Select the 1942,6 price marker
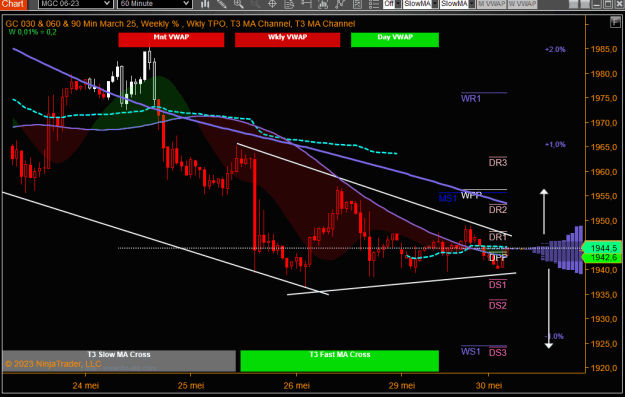Screen dimensions: 625x397 603,257
